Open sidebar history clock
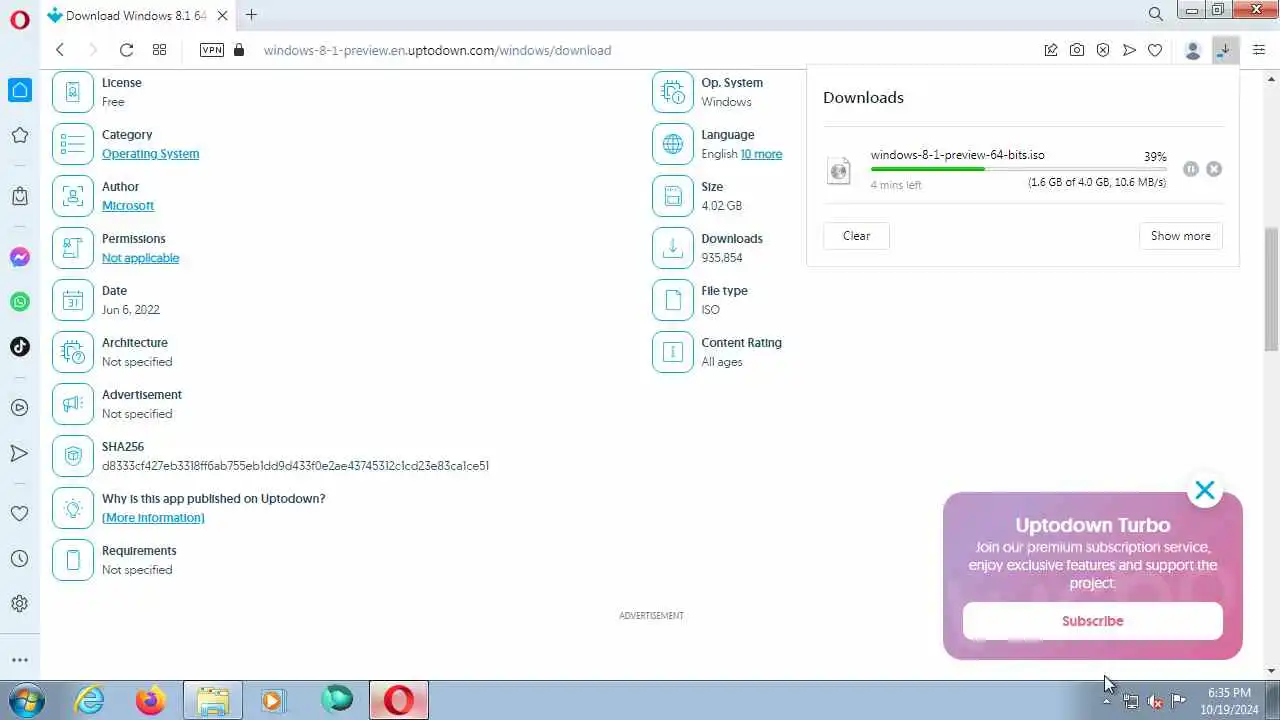 (20, 559)
